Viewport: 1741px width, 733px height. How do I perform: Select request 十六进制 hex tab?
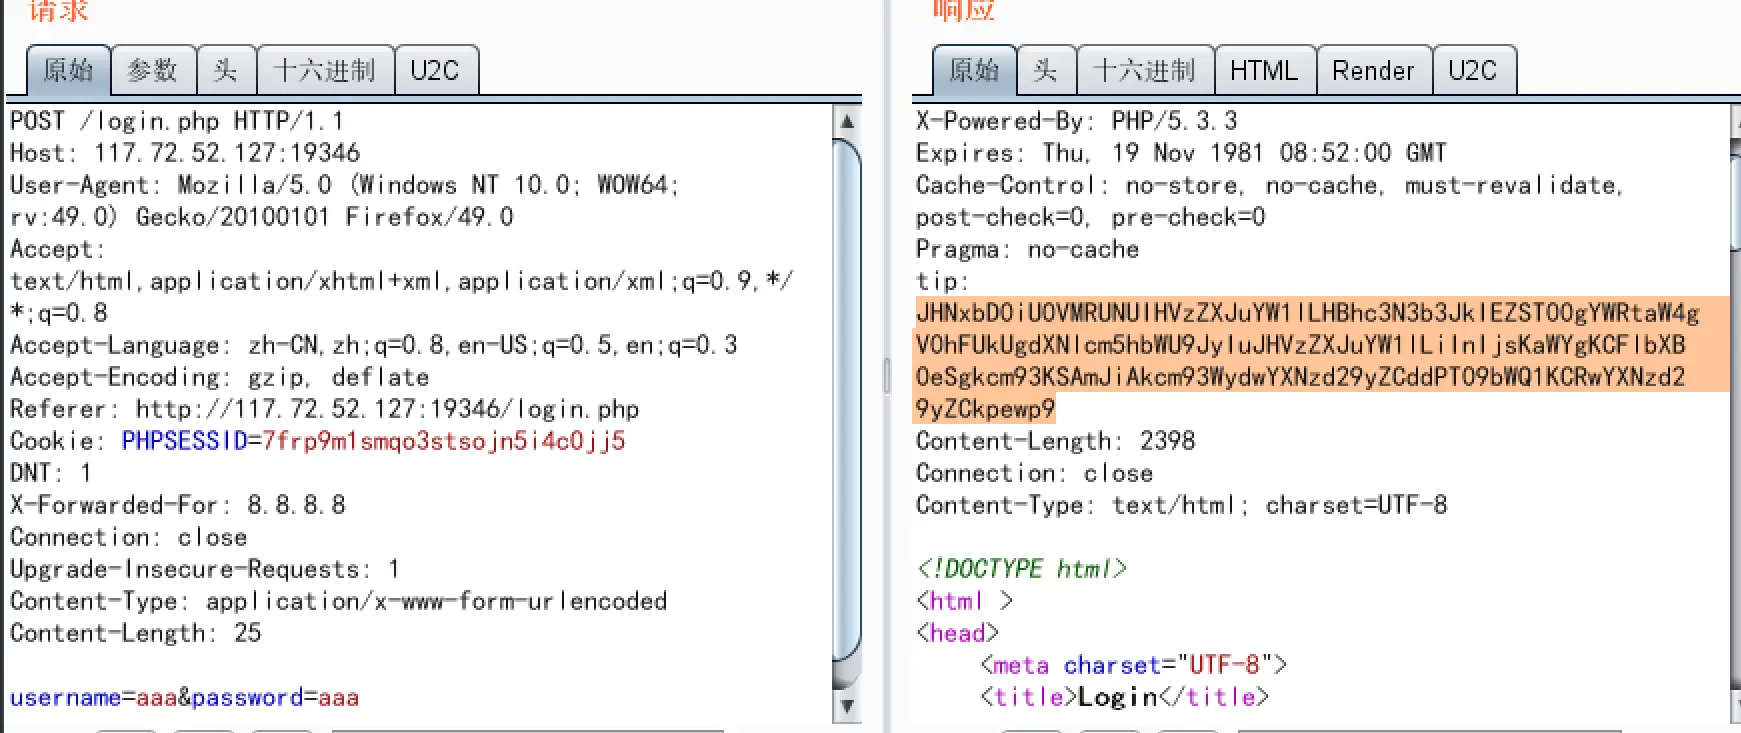click(324, 70)
